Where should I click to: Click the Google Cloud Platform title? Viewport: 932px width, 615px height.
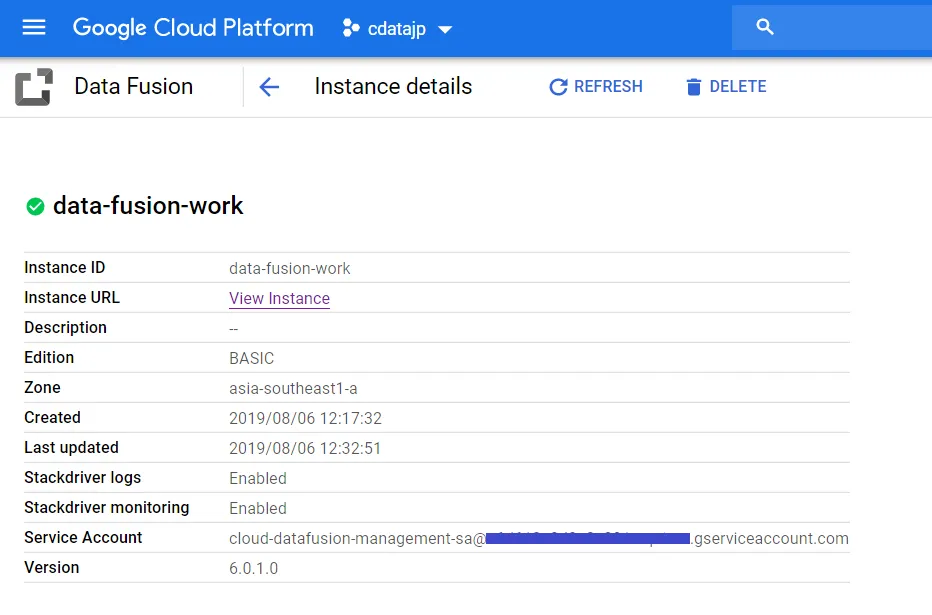pyautogui.click(x=193, y=28)
